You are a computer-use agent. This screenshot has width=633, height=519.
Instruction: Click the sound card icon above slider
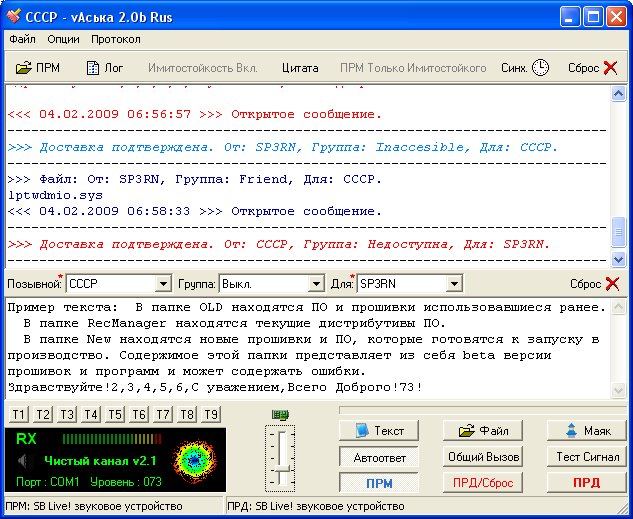280,414
